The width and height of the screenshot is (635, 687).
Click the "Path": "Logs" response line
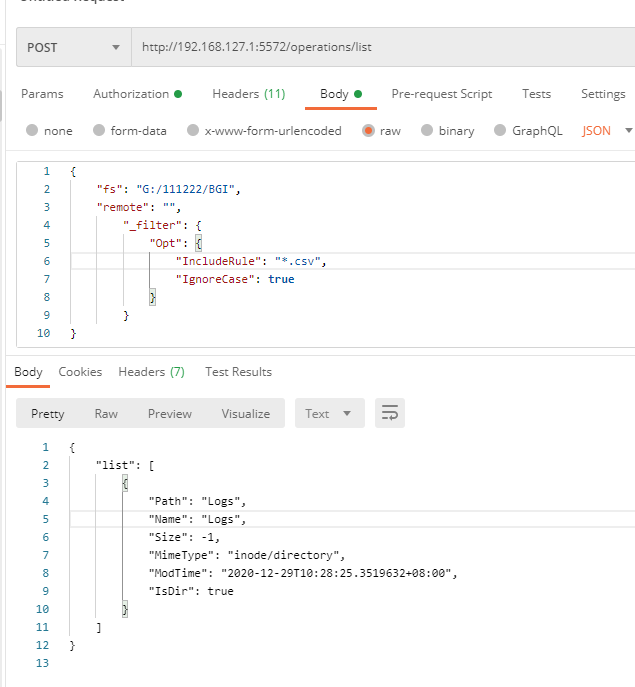[x=197, y=501]
